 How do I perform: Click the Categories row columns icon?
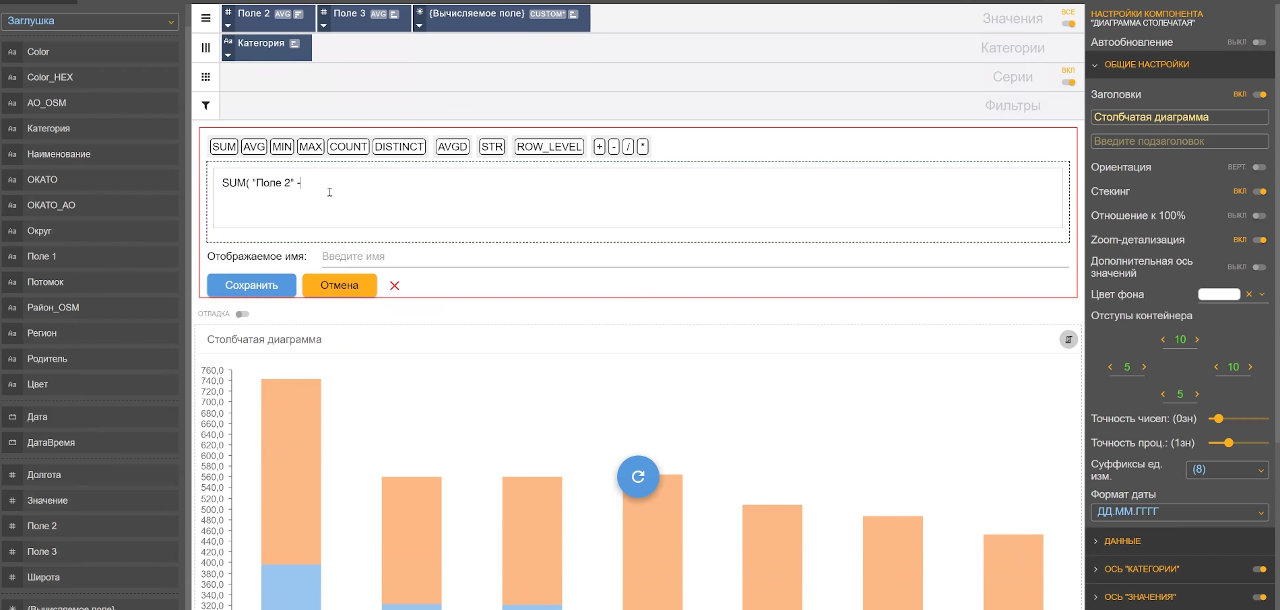click(x=205, y=47)
